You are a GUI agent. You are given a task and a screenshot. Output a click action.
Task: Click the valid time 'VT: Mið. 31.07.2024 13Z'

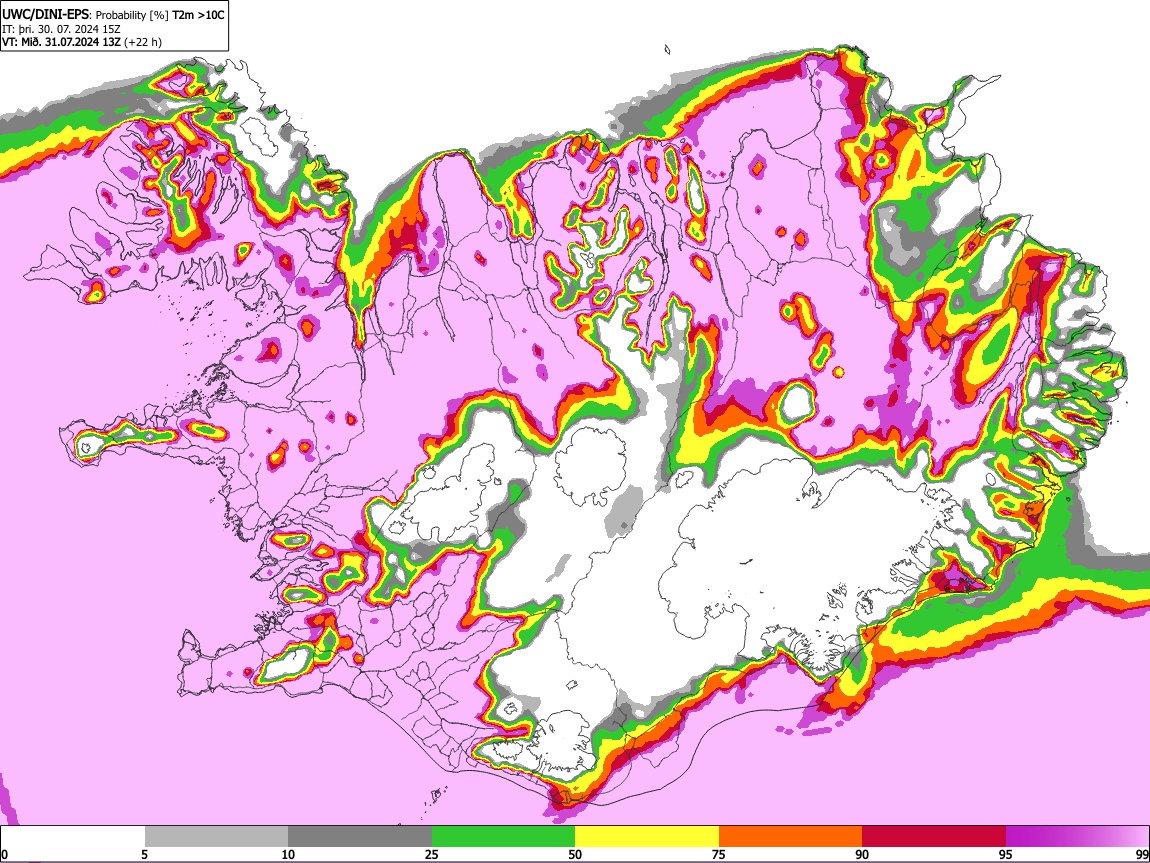[62, 42]
